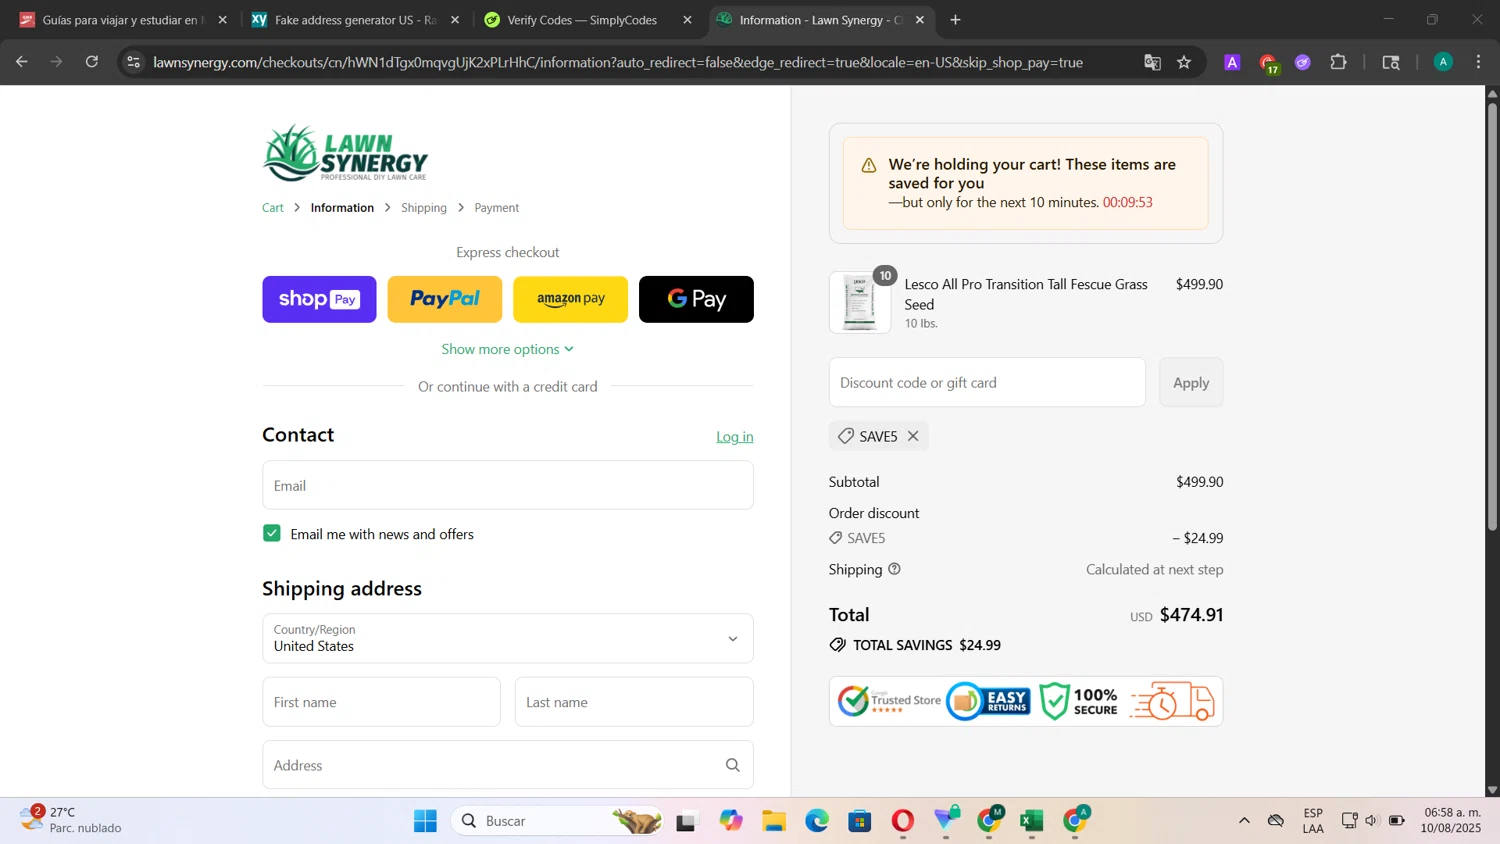Open Excel from taskbar
Image resolution: width=1500 pixels, height=844 pixels.
click(1032, 821)
